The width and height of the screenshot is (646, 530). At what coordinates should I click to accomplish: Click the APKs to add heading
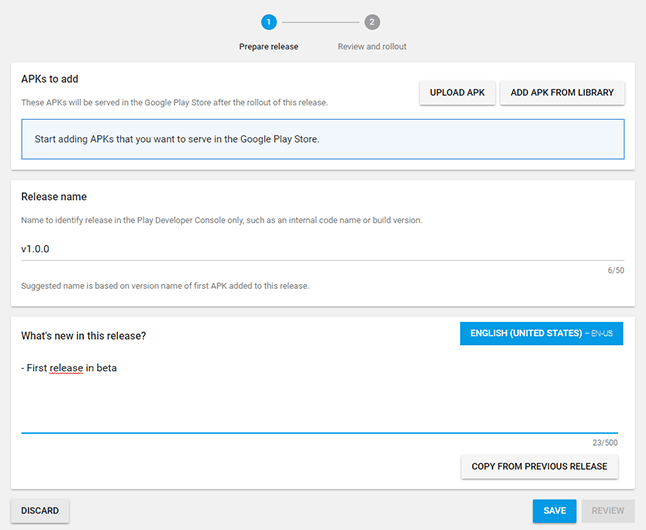tap(50, 79)
